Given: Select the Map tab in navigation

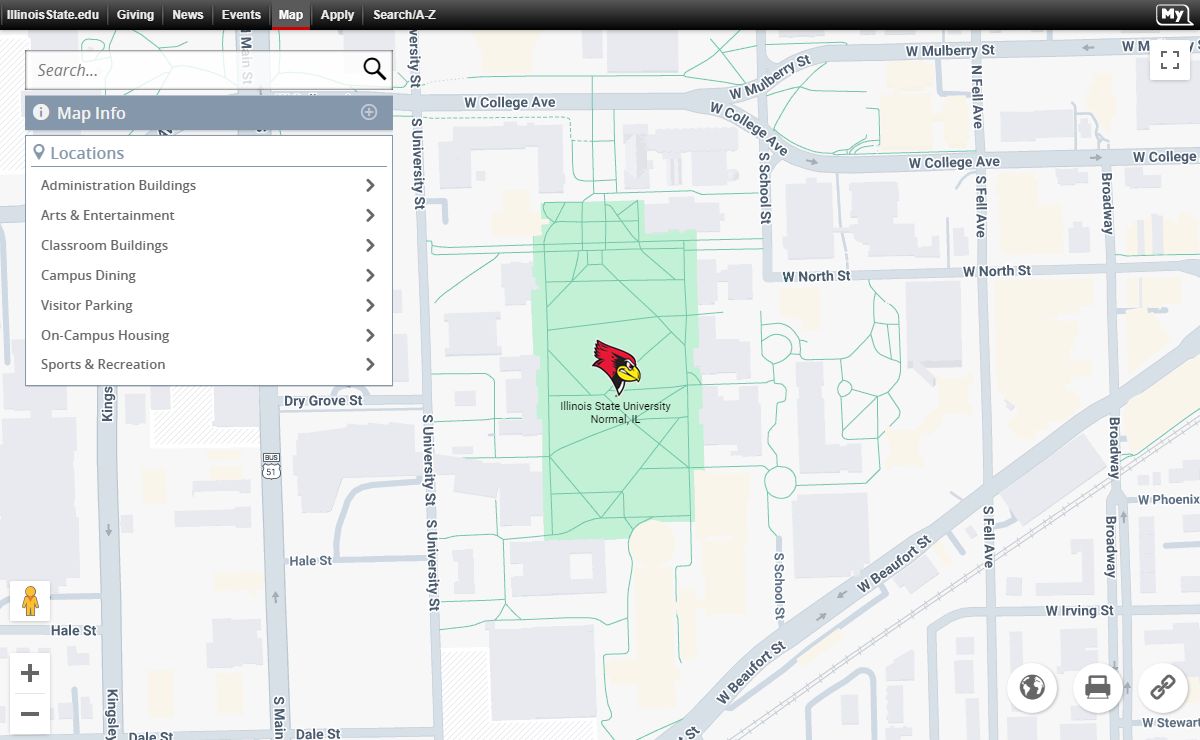Looking at the screenshot, I should (x=291, y=14).
